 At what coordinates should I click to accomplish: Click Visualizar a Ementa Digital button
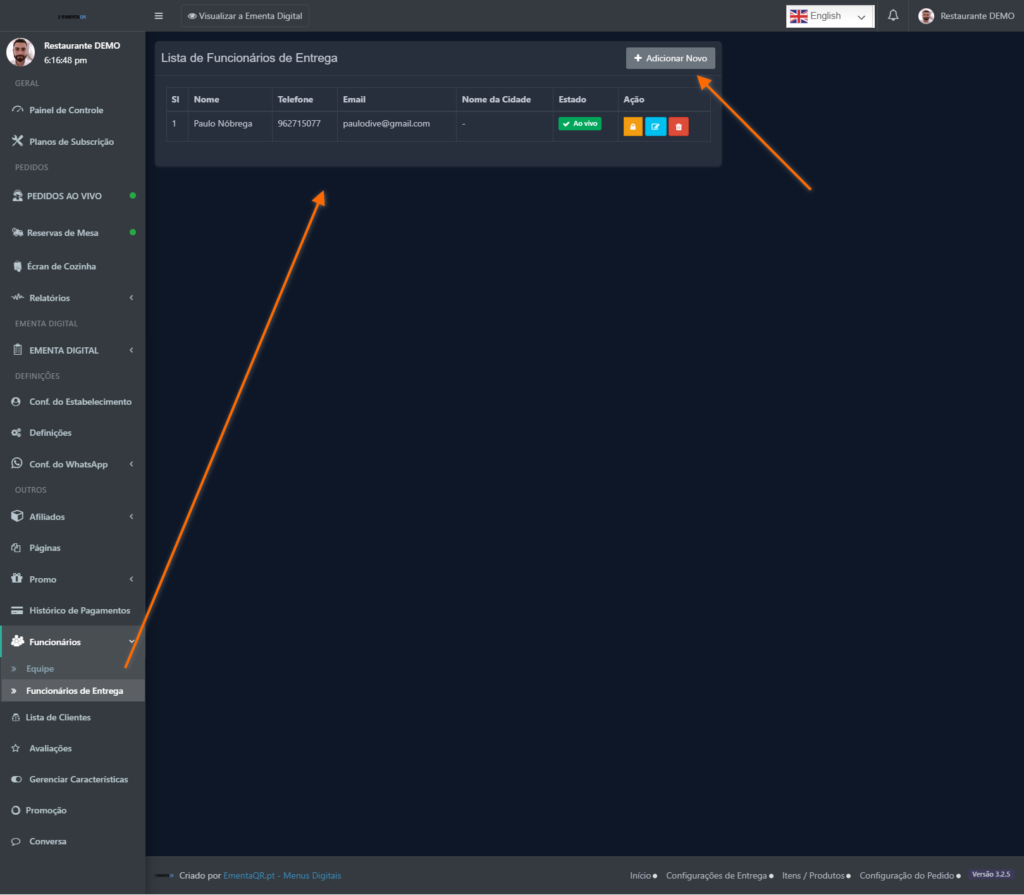click(x=245, y=16)
